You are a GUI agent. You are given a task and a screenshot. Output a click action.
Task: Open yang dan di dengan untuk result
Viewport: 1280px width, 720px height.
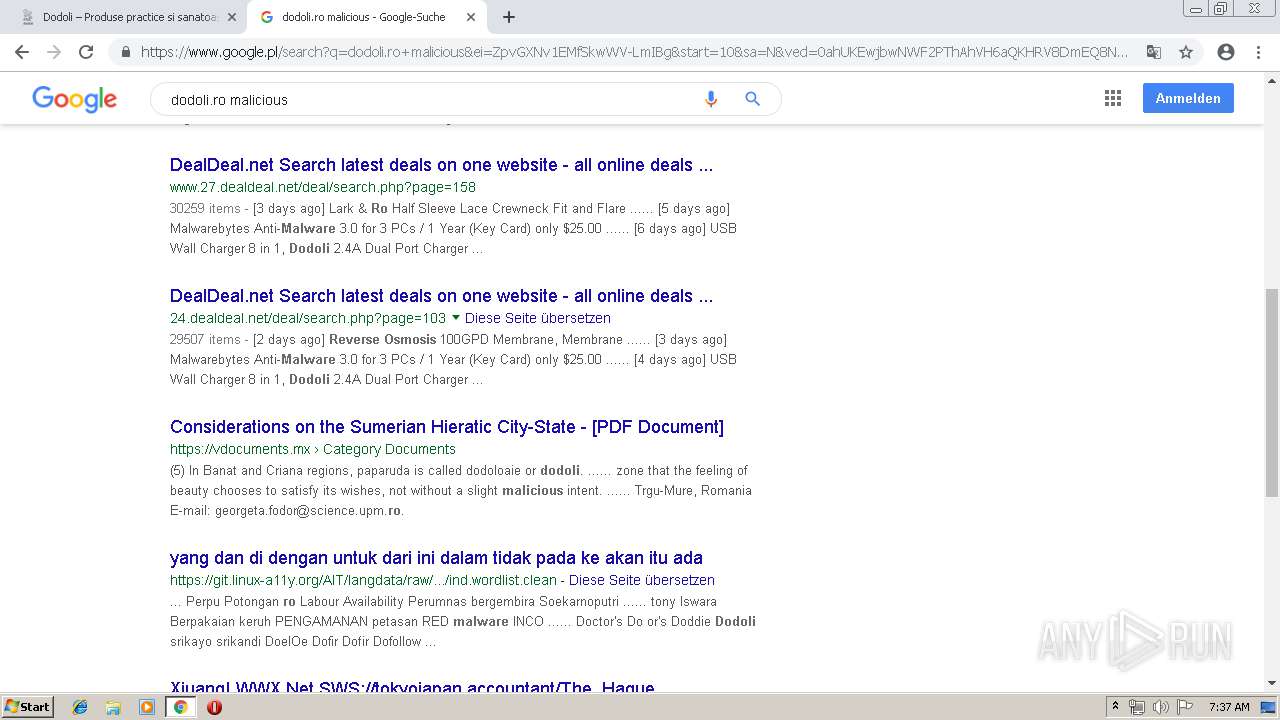436,558
